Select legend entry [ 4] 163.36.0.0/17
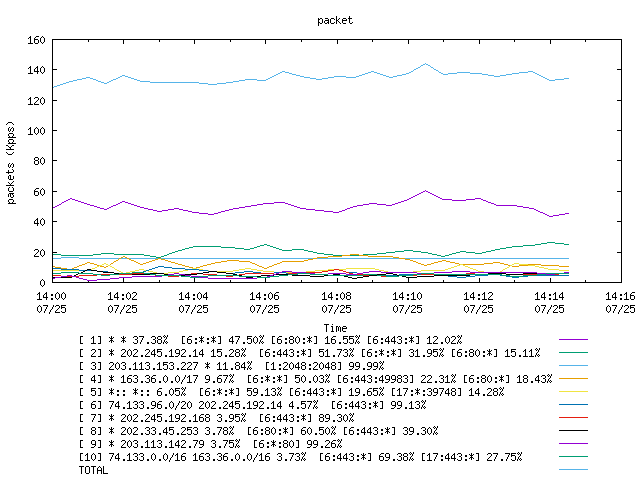The height and width of the screenshot is (480, 640). click(159, 379)
